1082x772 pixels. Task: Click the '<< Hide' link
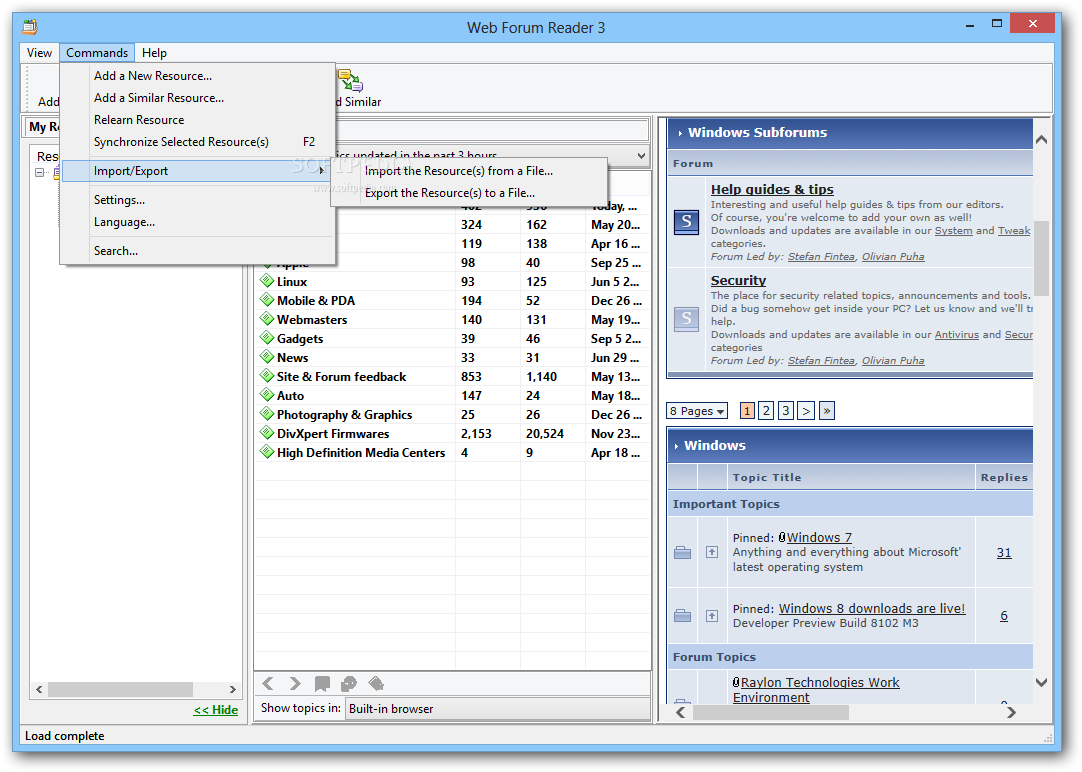(216, 710)
